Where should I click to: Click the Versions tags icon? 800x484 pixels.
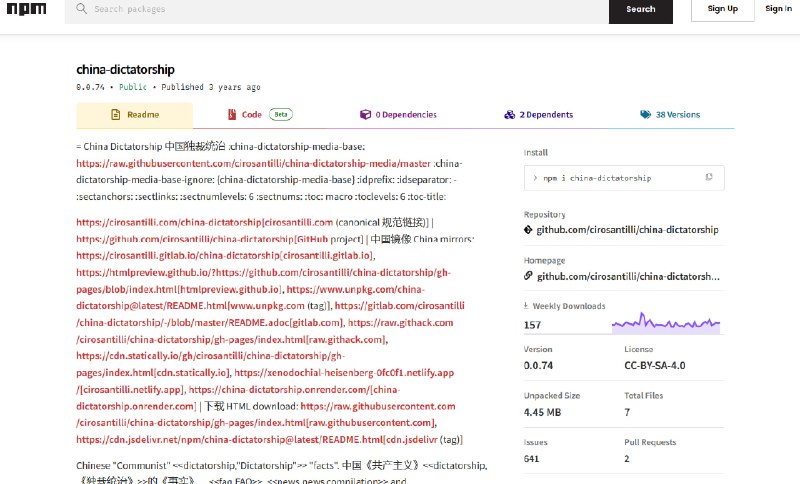coord(645,115)
